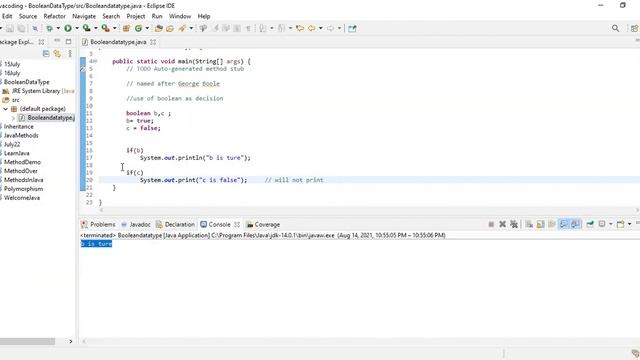Click the Open Task icon
The image size is (640, 360).
click(x=170, y=28)
